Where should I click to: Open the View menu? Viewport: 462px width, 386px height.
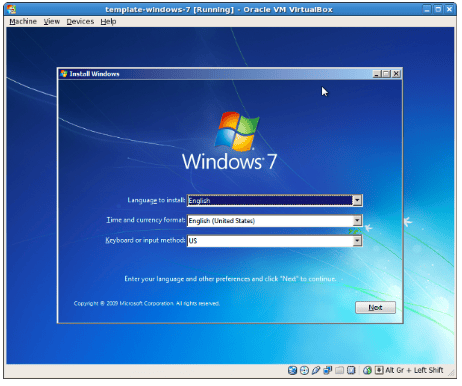[x=52, y=21]
